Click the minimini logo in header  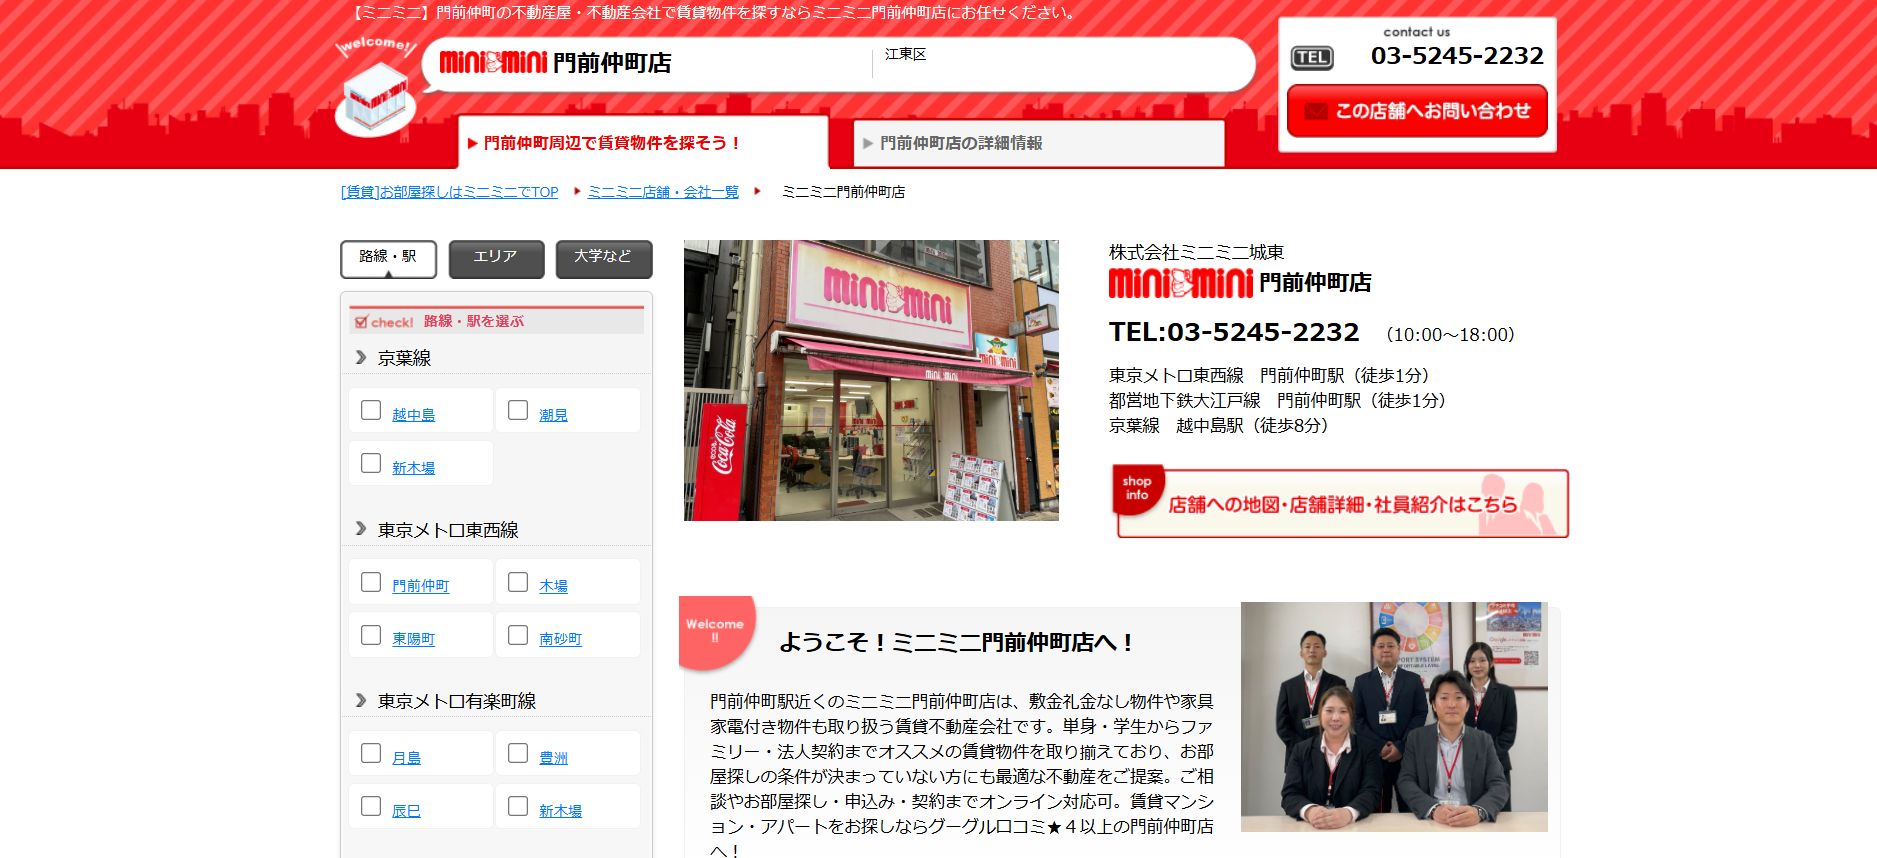(x=494, y=62)
